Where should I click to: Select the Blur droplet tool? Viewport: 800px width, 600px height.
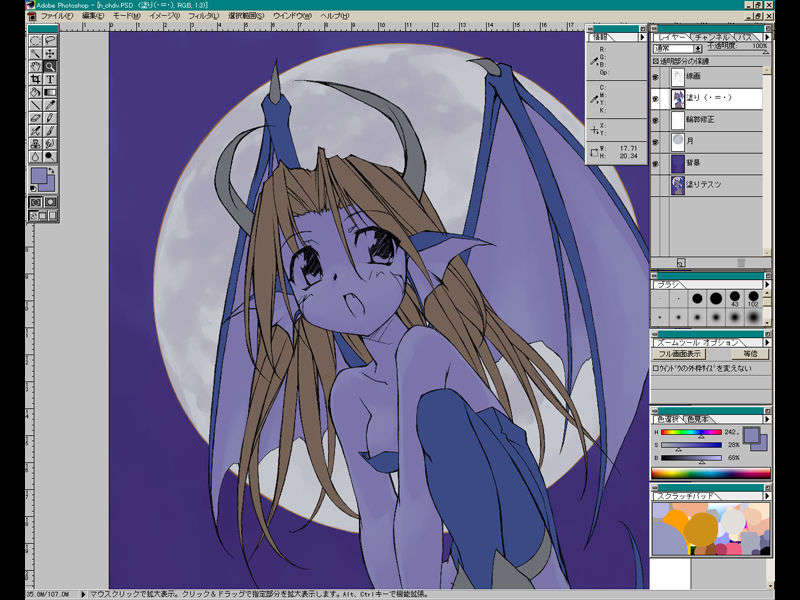(35, 157)
